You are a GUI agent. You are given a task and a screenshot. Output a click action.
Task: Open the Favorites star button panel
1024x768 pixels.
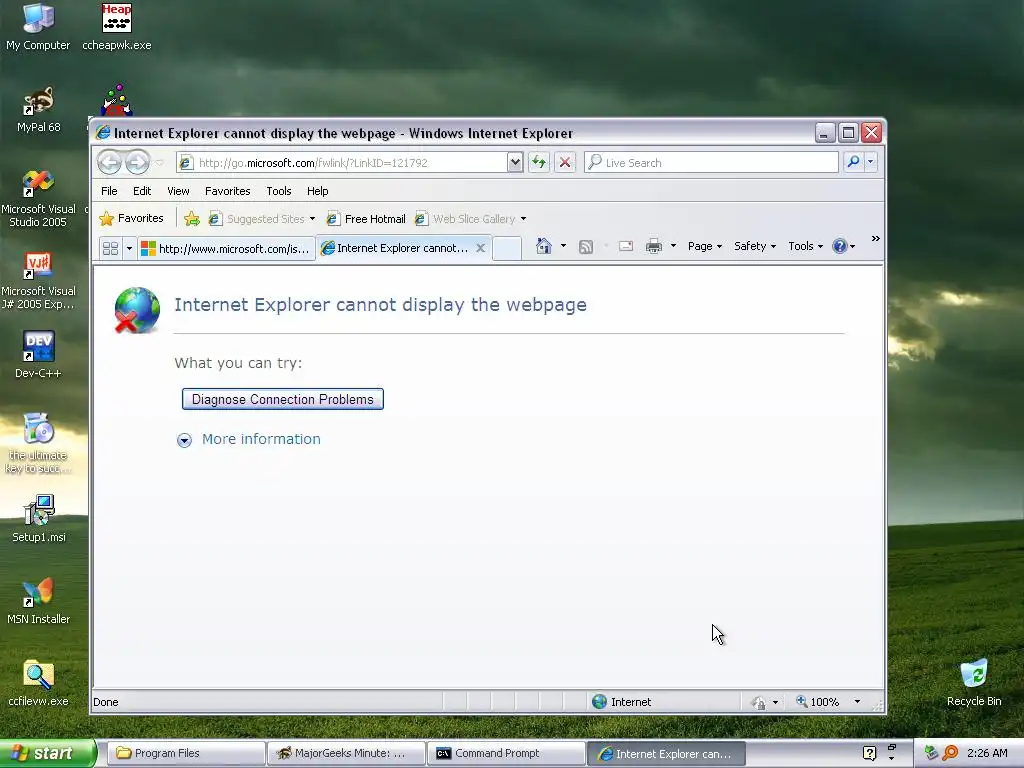click(132, 219)
